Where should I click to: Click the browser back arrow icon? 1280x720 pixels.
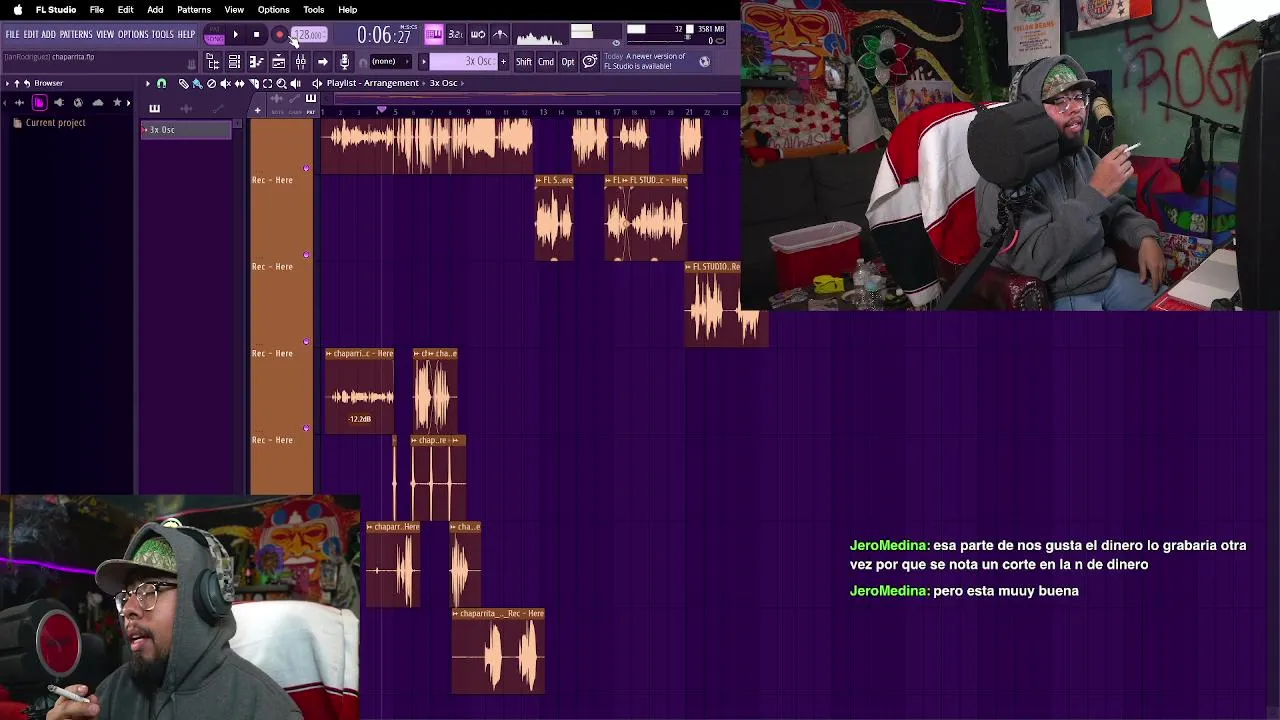(27, 83)
